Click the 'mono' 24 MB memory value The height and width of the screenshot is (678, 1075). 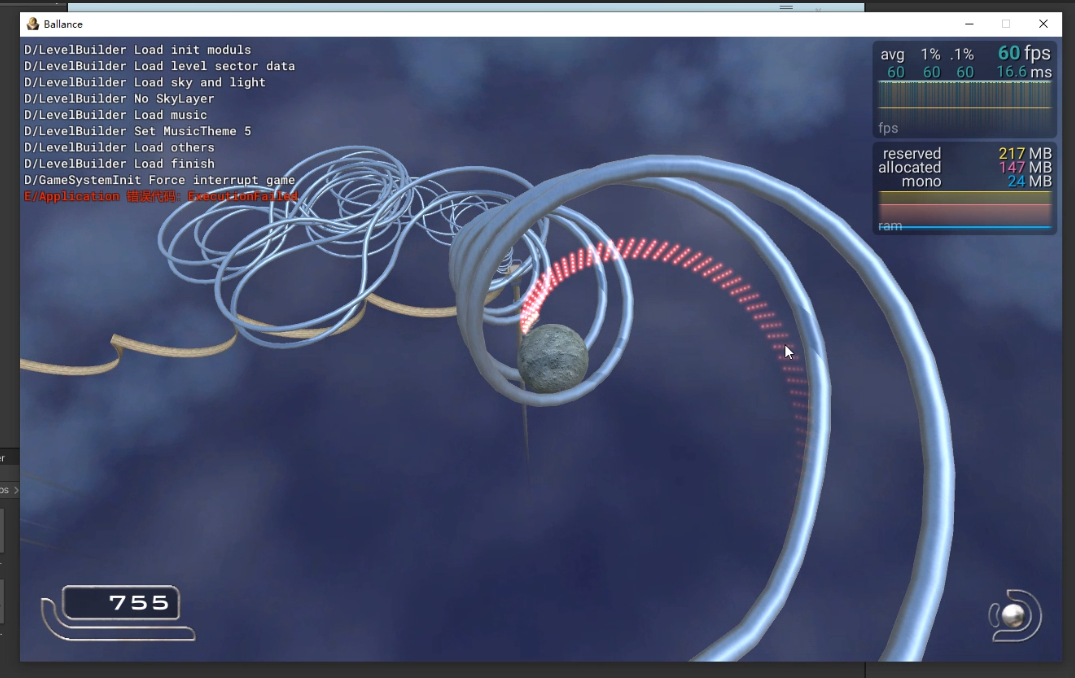(1029, 182)
